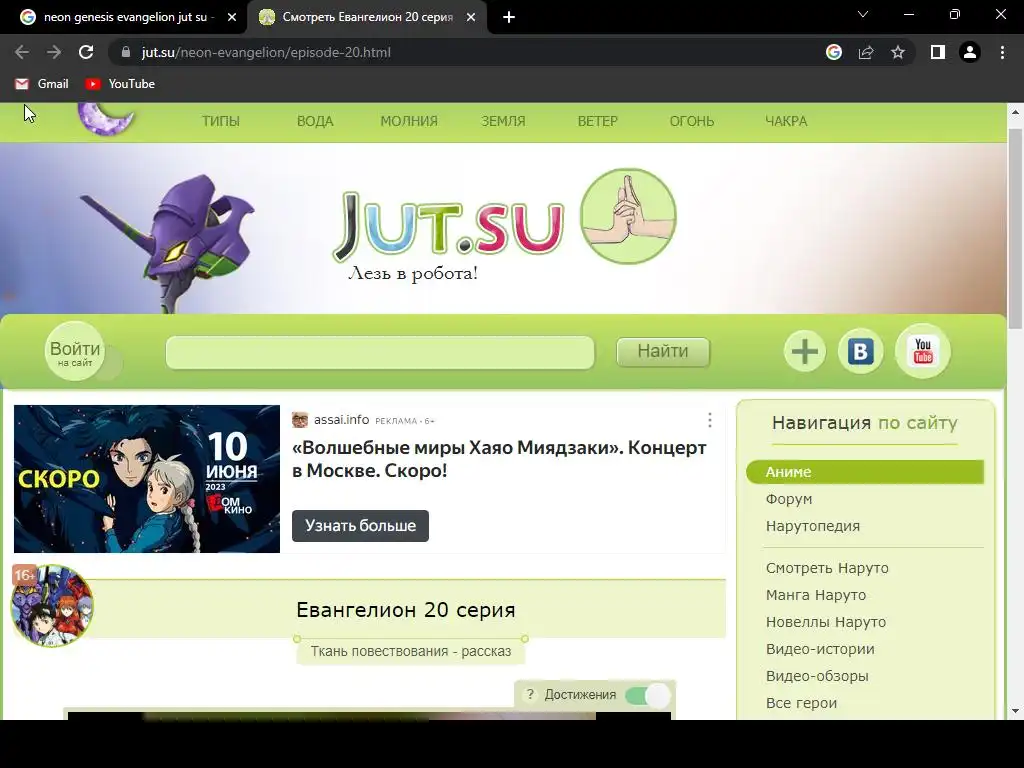Open Новеллы Наруто link
This screenshot has width=1024, height=768.
825,622
